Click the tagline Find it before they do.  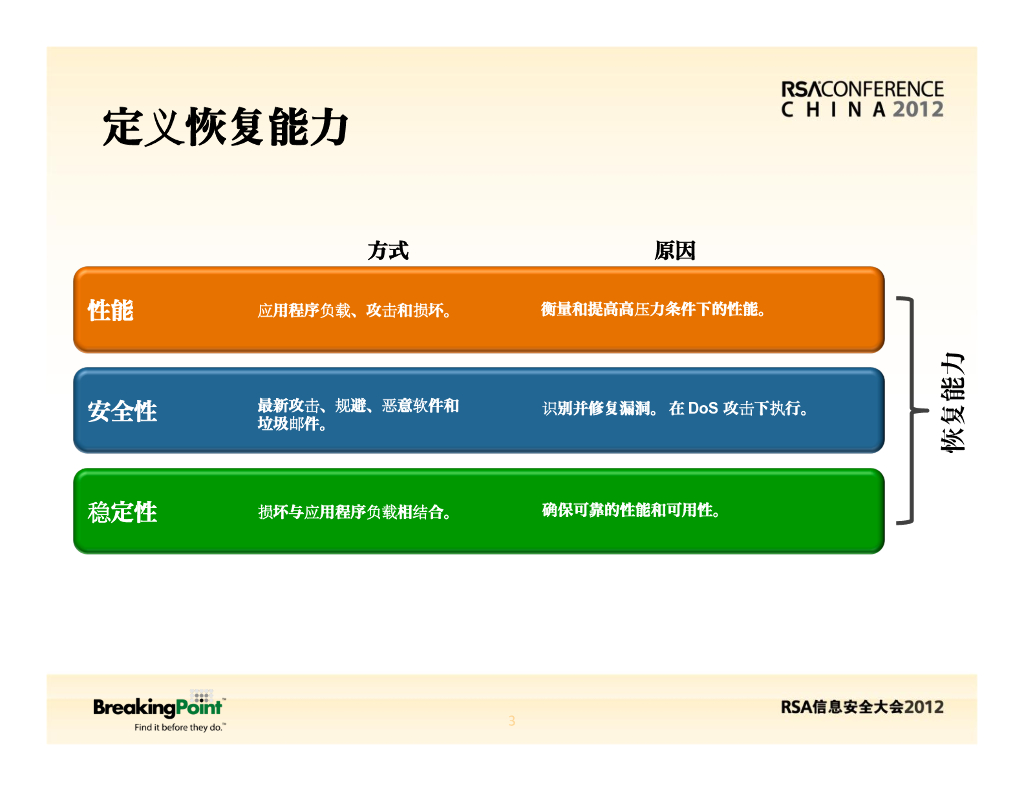180,727
